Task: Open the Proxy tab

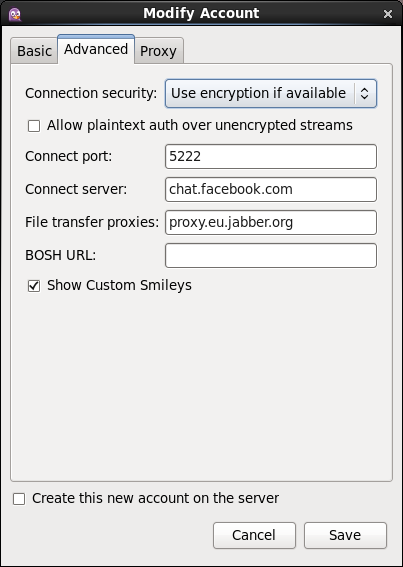Action: tap(158, 51)
